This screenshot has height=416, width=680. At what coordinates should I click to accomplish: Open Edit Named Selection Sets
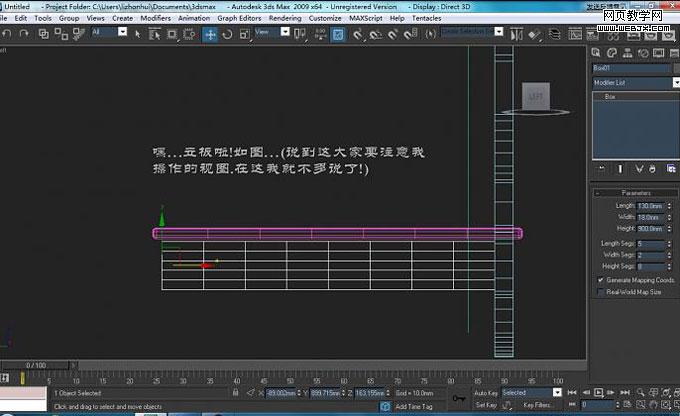[x=430, y=34]
